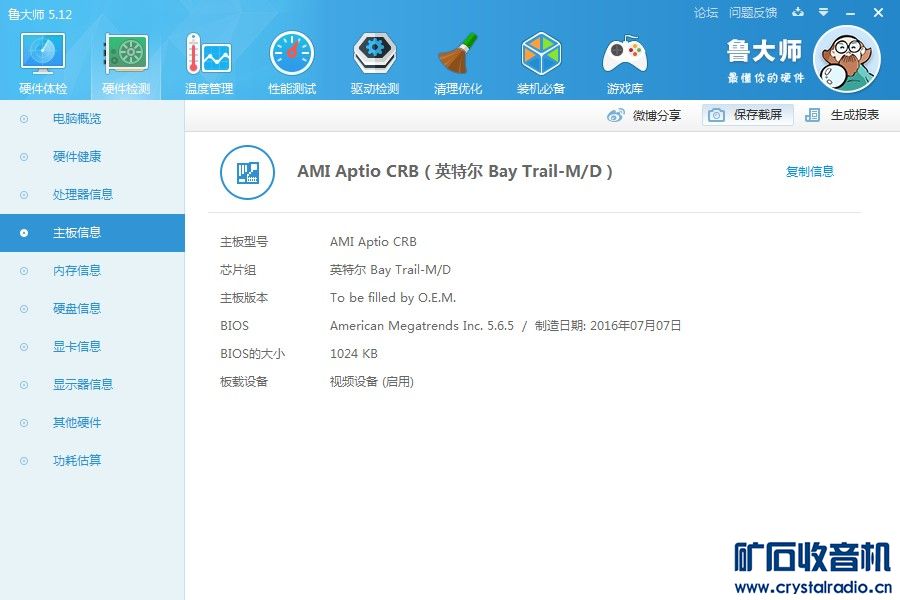900x600 pixels.
Task: Click the heading AMI Aptio CRB (英特尔 Bay Trail-M/D)
Action: pyautogui.click(x=455, y=171)
